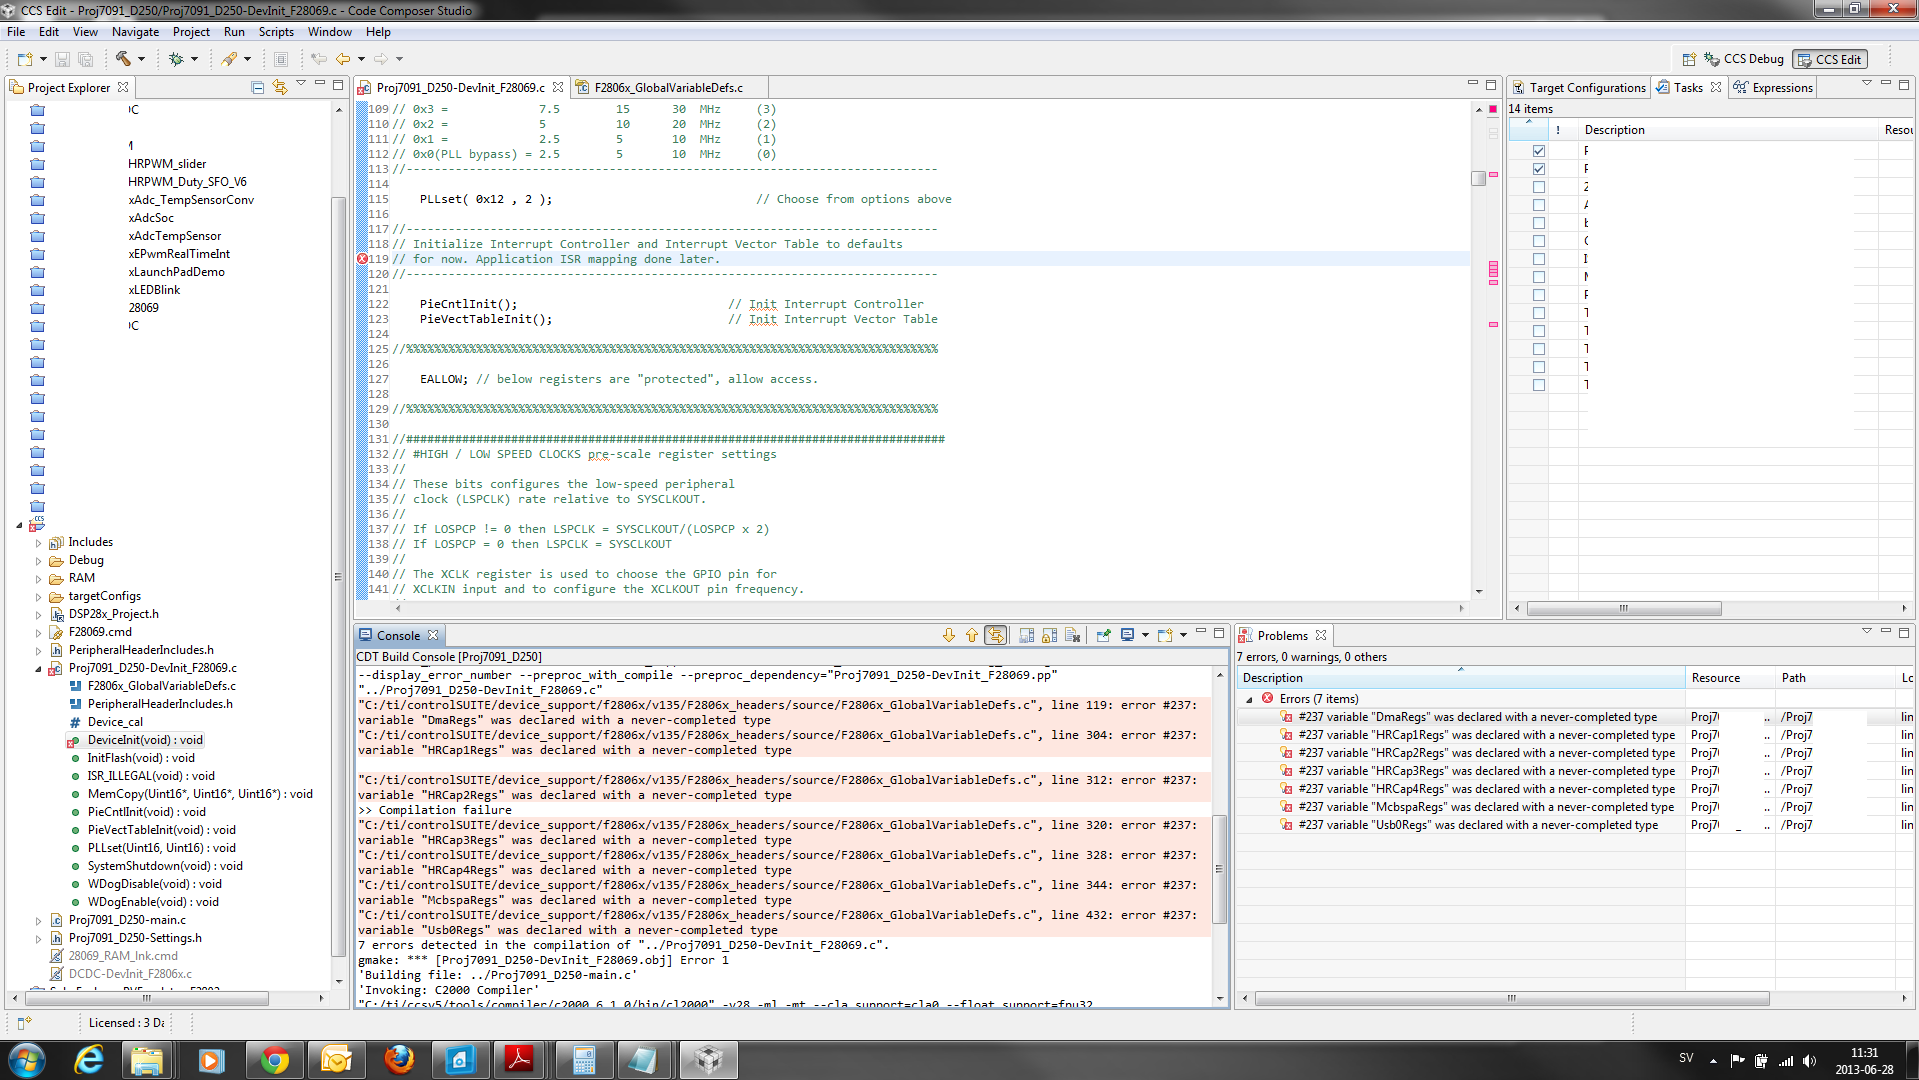Switch to CCS Debug perspective
The width and height of the screenshot is (1919, 1080).
click(1744, 59)
